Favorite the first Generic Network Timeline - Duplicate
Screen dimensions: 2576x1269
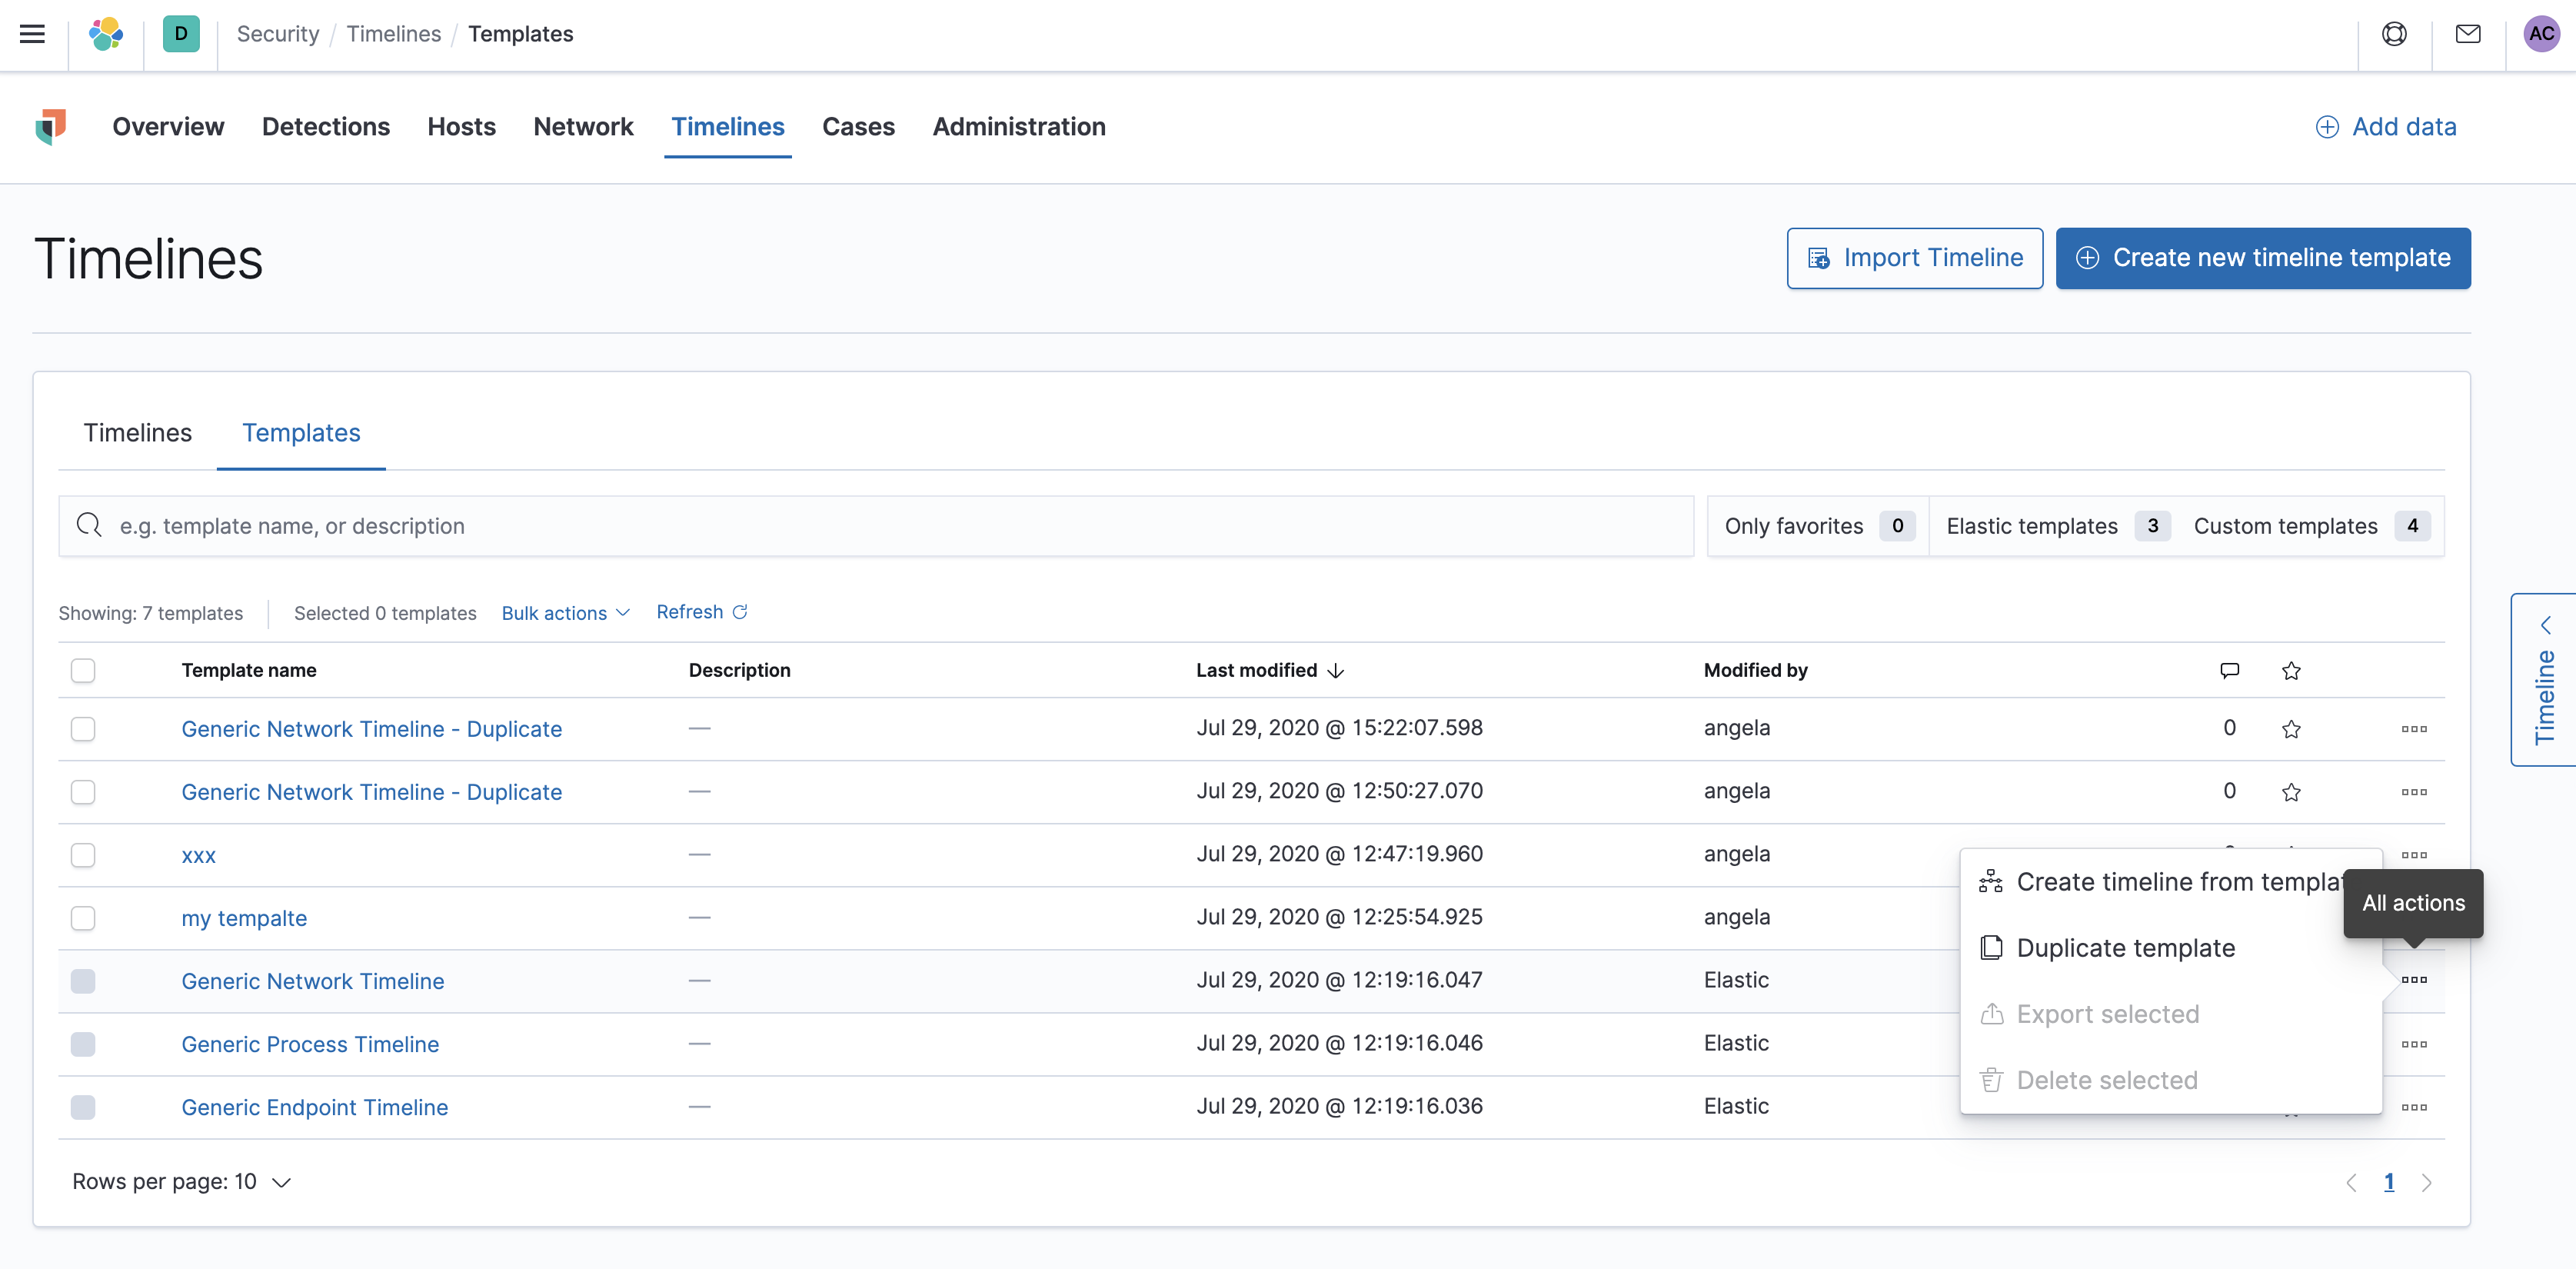[2290, 729]
